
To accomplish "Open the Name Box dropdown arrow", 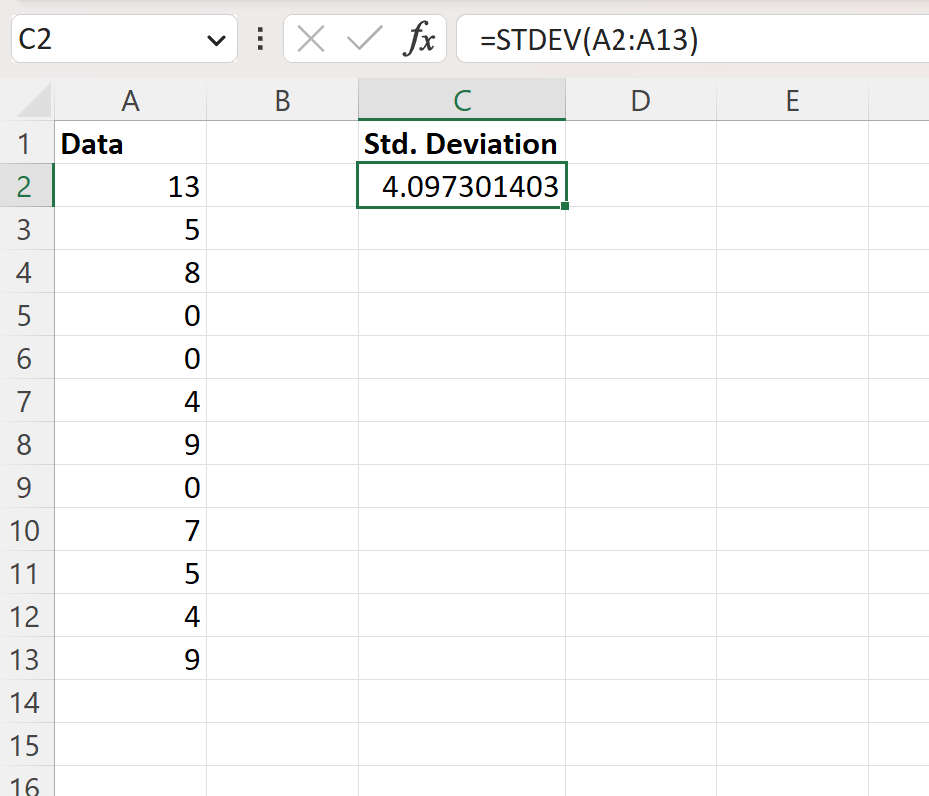I will pos(216,40).
